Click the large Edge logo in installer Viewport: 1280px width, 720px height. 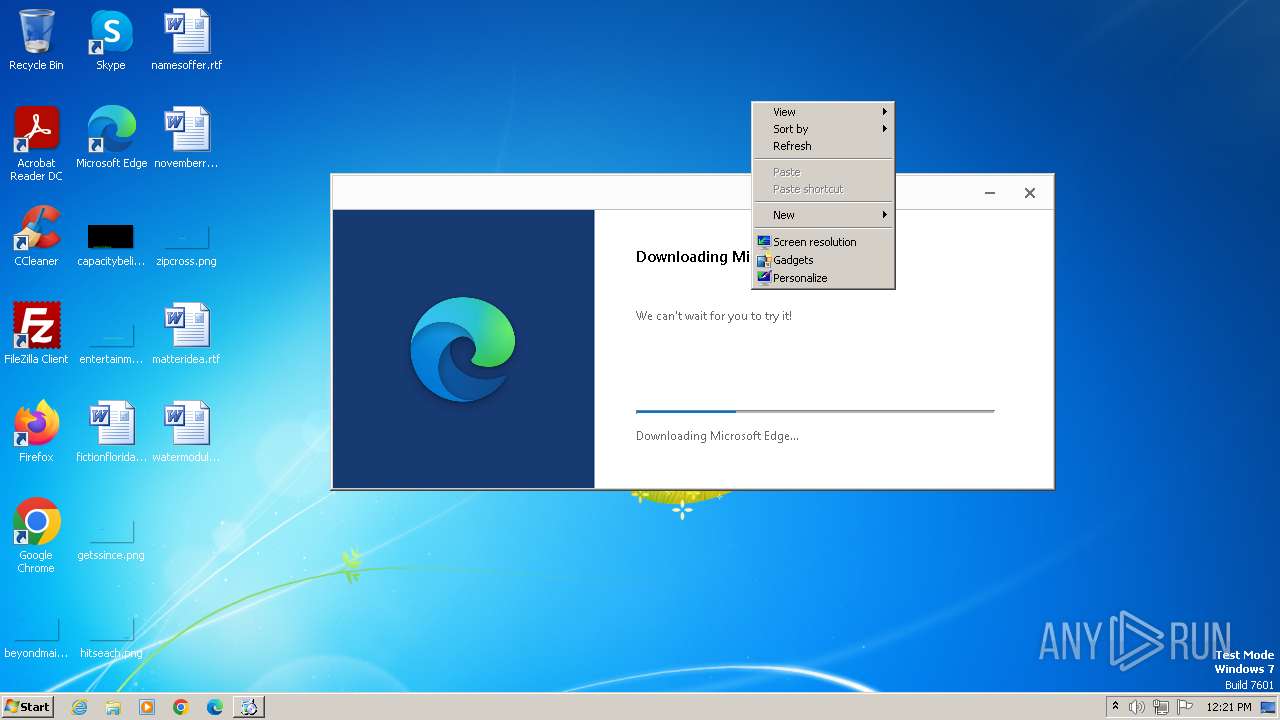point(463,349)
